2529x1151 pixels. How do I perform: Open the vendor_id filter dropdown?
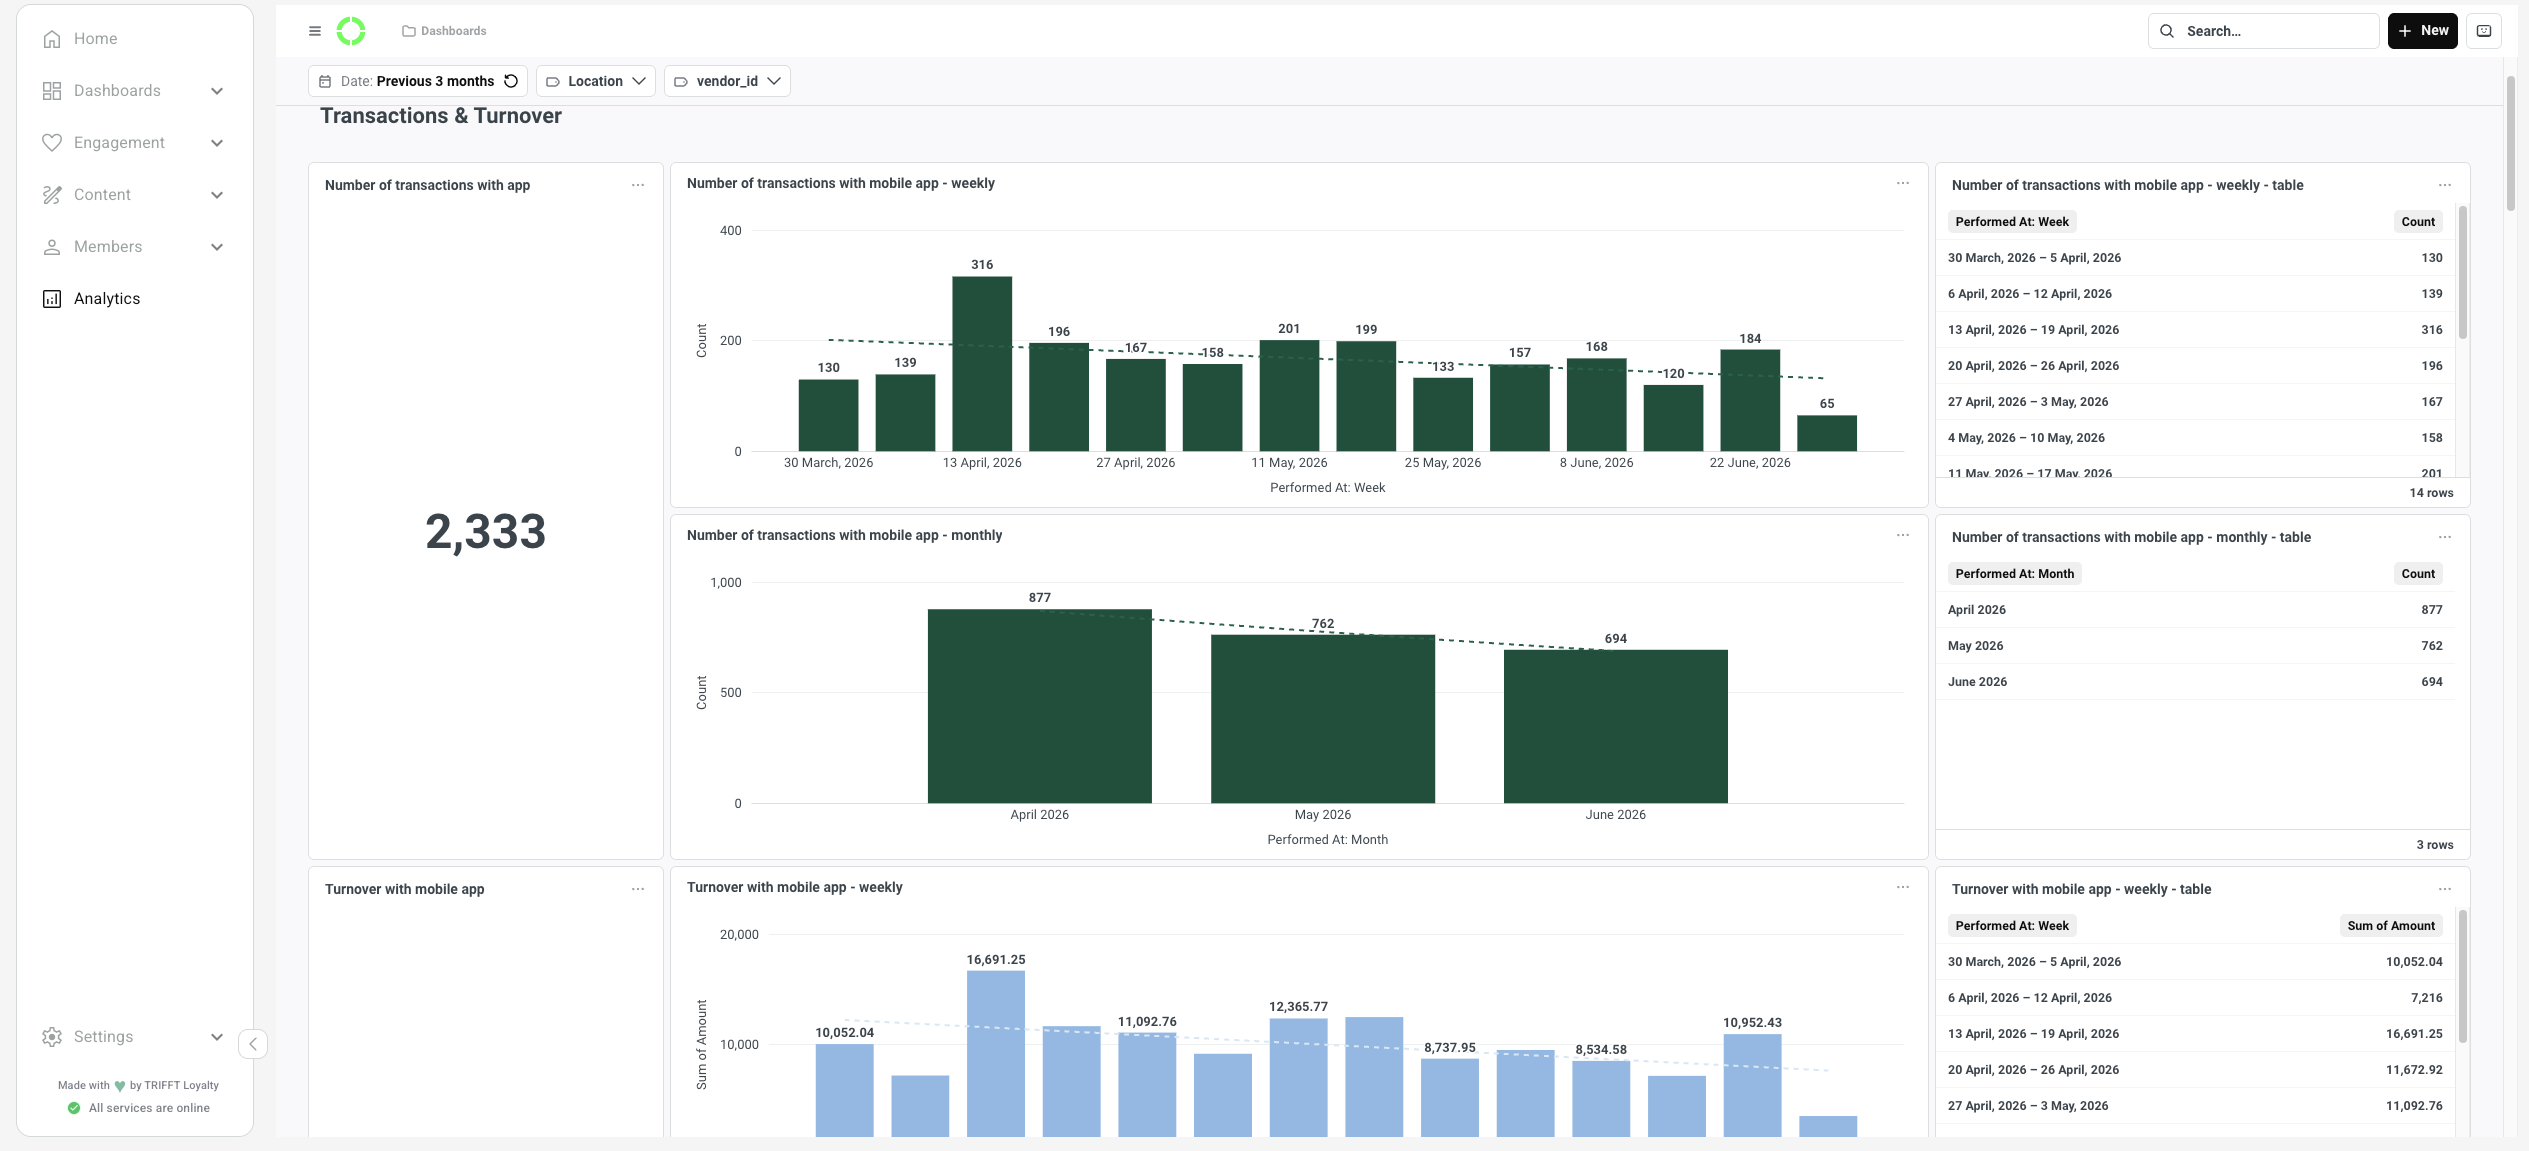pos(727,81)
